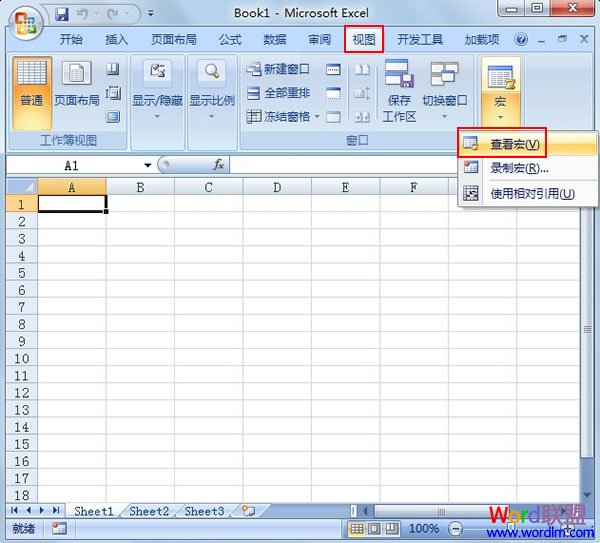
Task: Click 全部重排 arrange all button
Action: [x=279, y=93]
